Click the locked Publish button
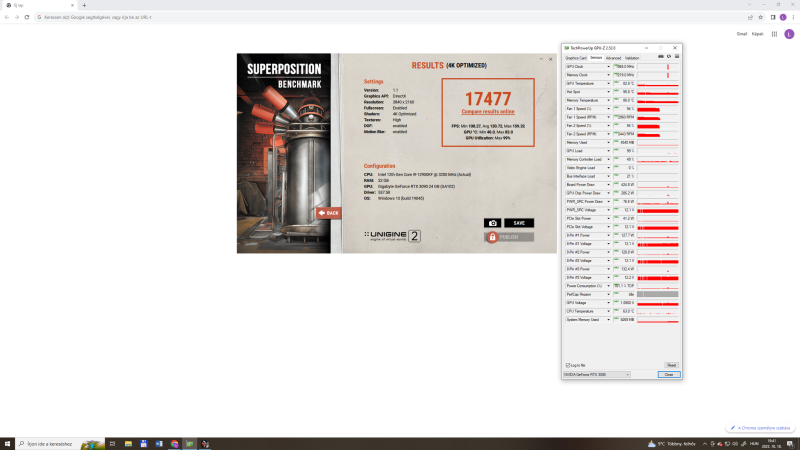 click(509, 237)
